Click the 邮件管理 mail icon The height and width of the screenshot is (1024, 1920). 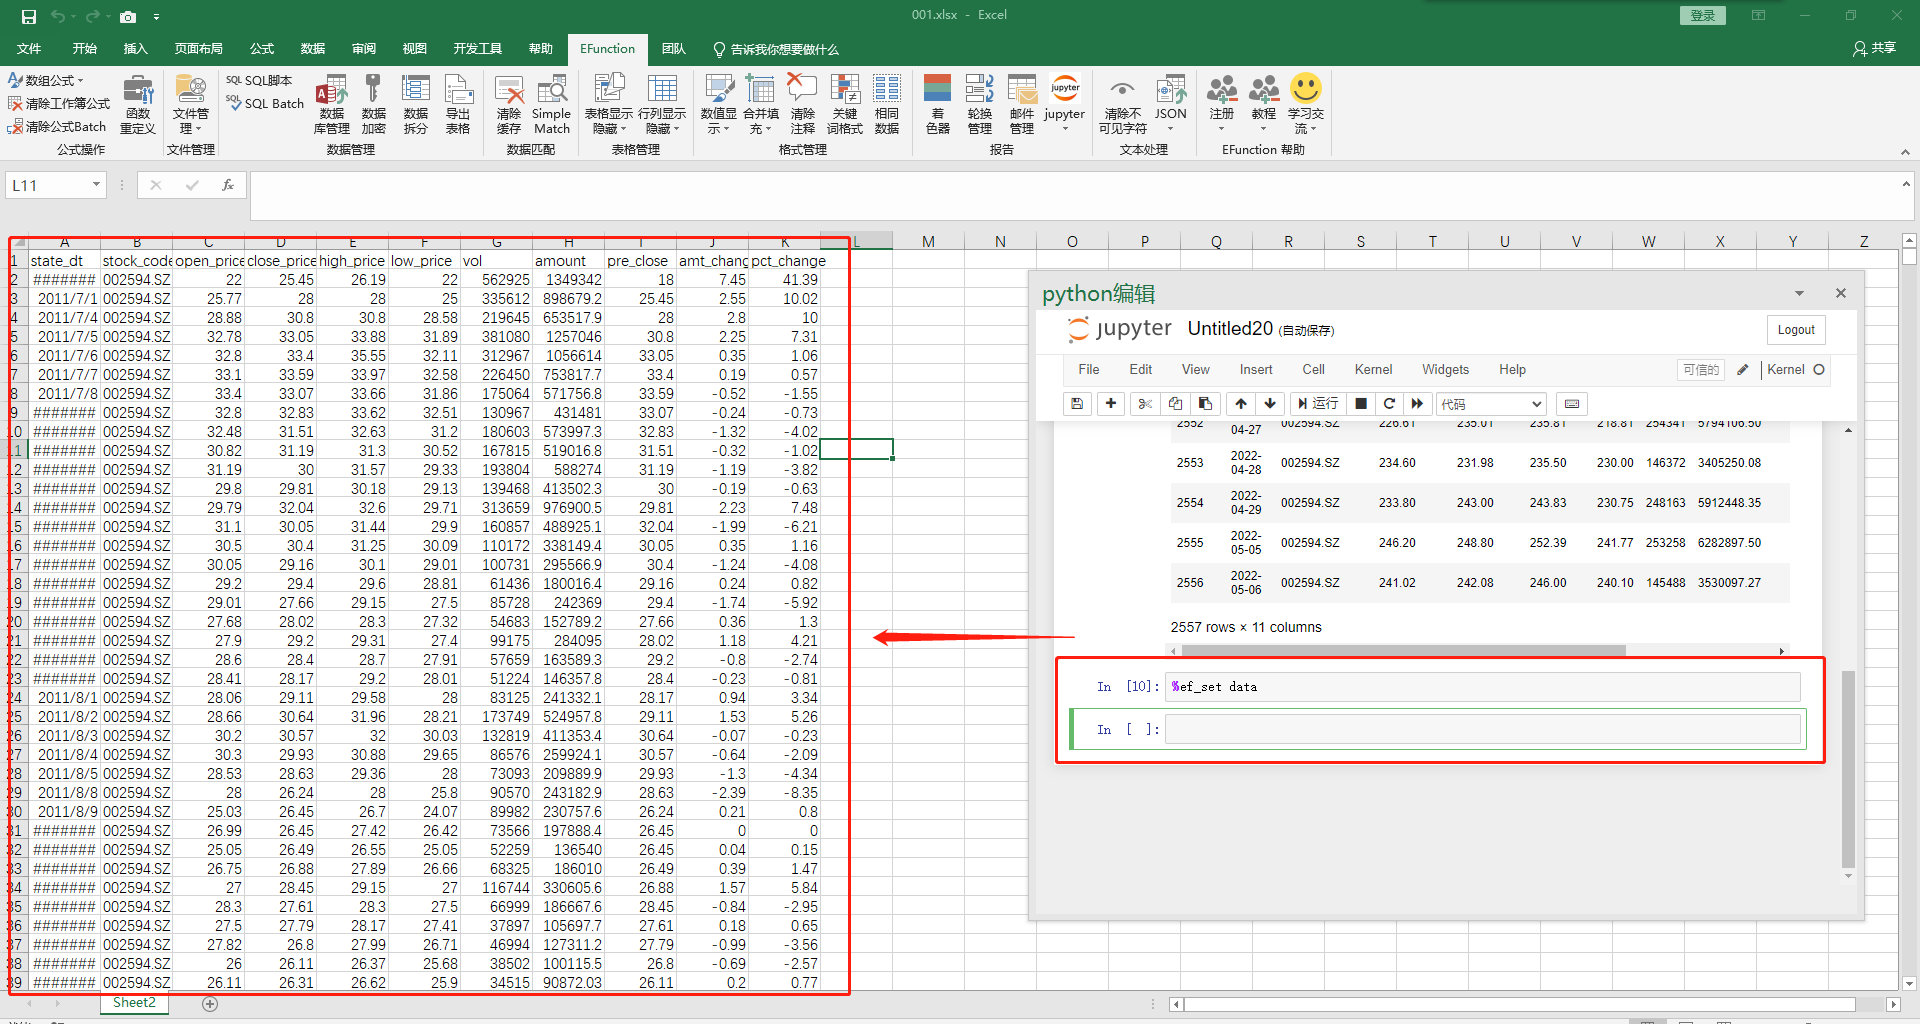pos(1022,104)
